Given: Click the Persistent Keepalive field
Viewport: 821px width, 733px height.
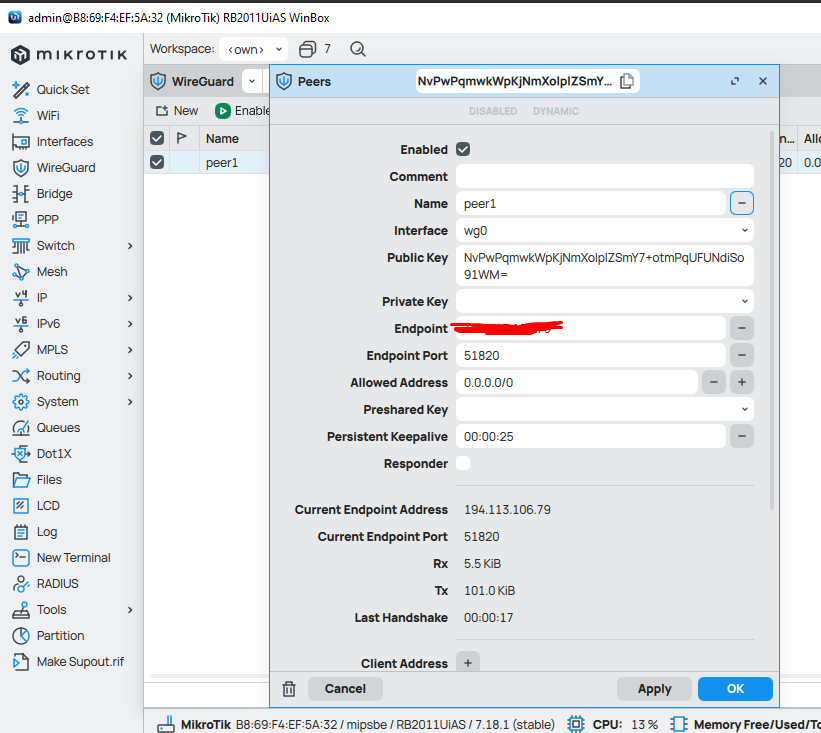Looking at the screenshot, I should coord(591,436).
